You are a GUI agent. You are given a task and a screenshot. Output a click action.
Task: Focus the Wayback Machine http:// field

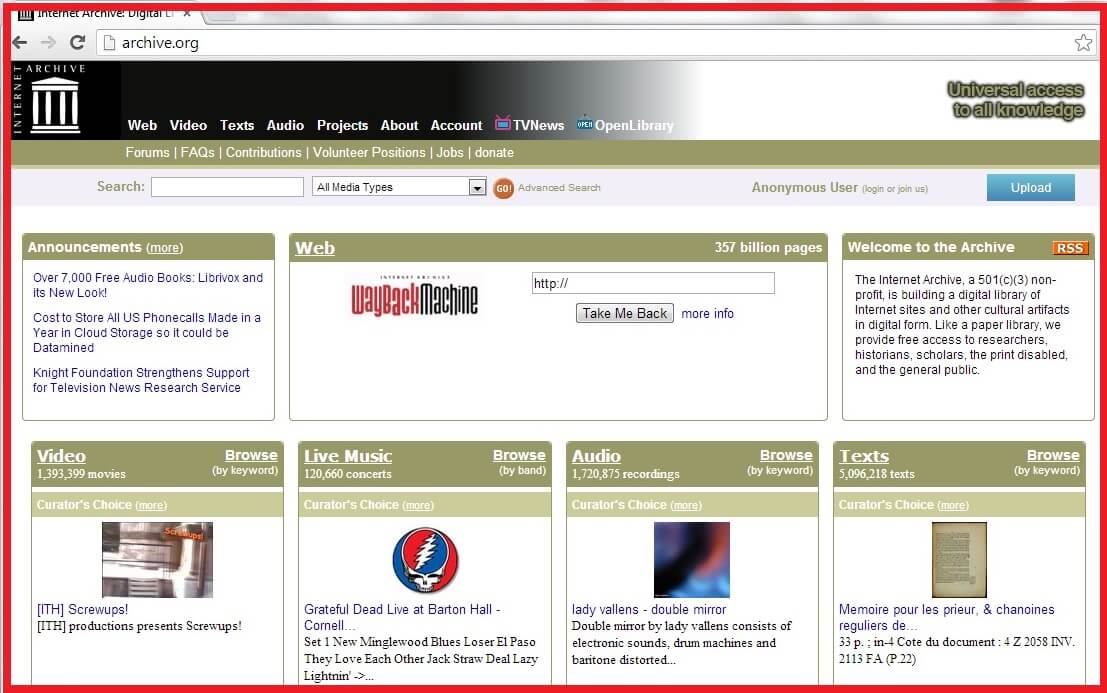[652, 283]
